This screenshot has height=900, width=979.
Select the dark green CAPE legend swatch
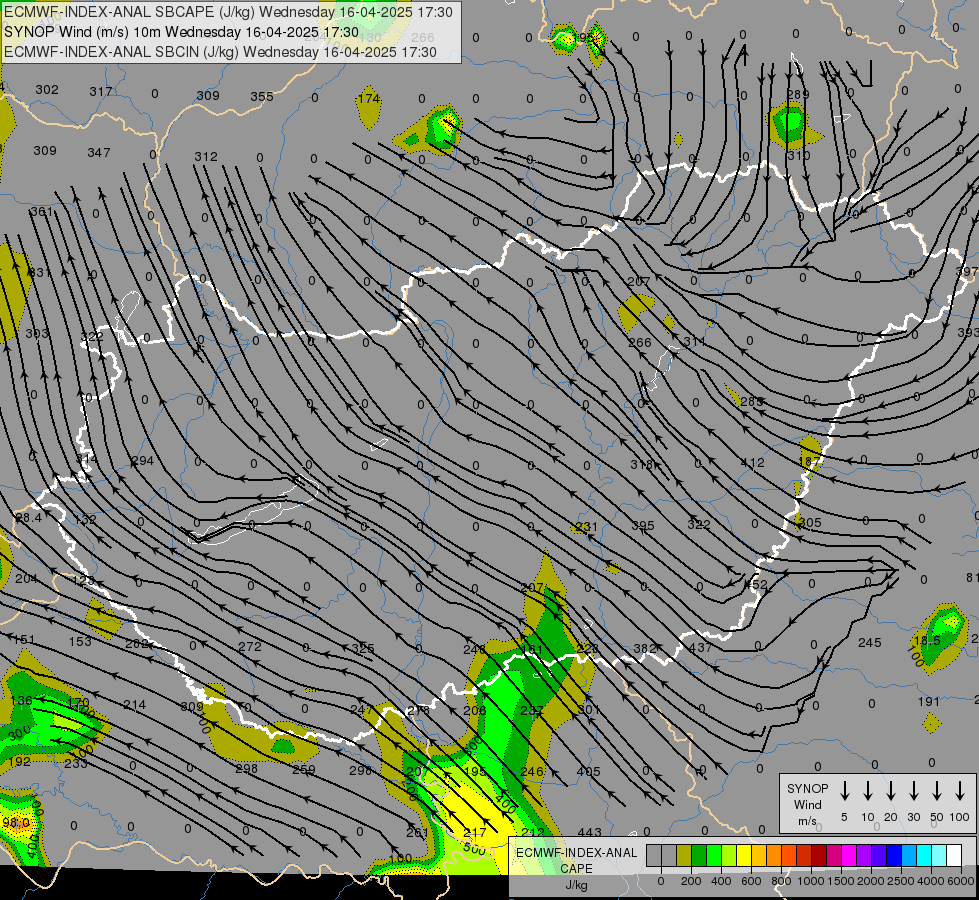point(699,855)
